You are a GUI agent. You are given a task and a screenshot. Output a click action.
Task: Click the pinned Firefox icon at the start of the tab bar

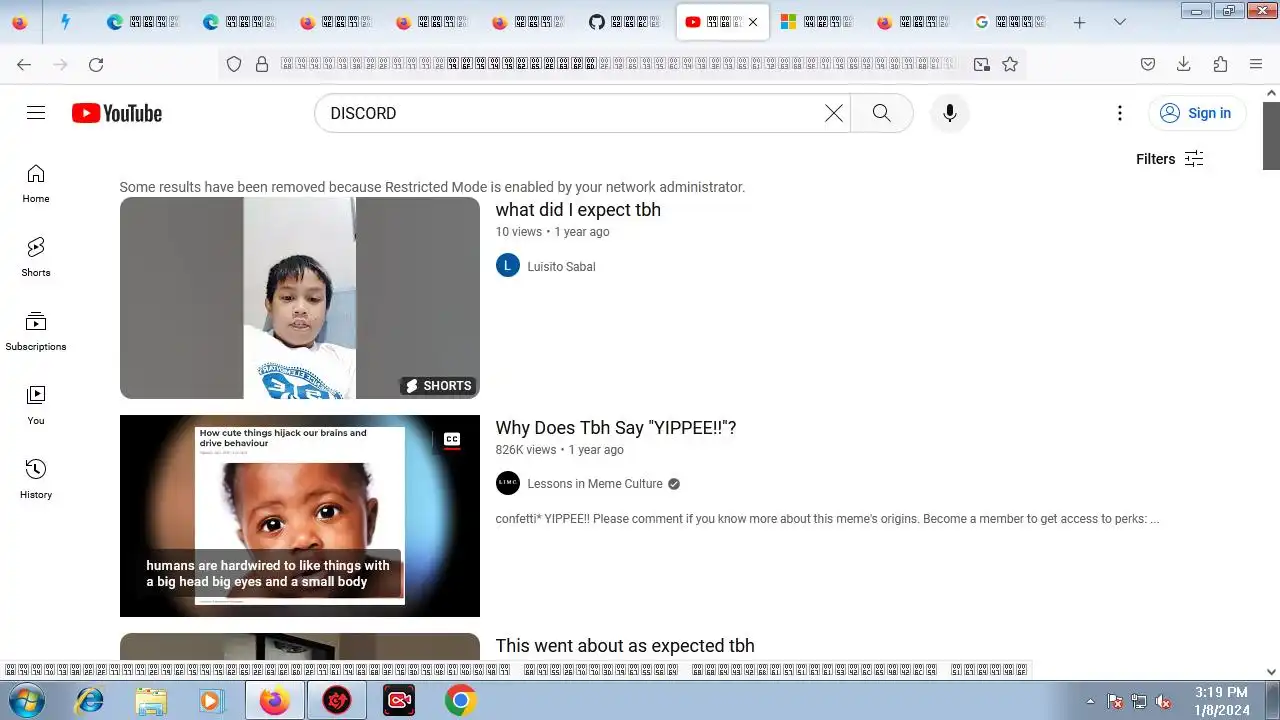pyautogui.click(x=19, y=22)
